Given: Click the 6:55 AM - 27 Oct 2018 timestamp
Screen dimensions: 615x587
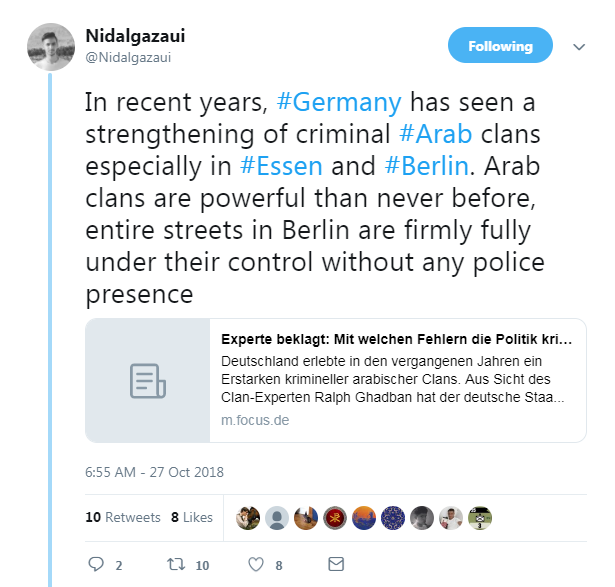Looking at the screenshot, I should click(x=155, y=472).
